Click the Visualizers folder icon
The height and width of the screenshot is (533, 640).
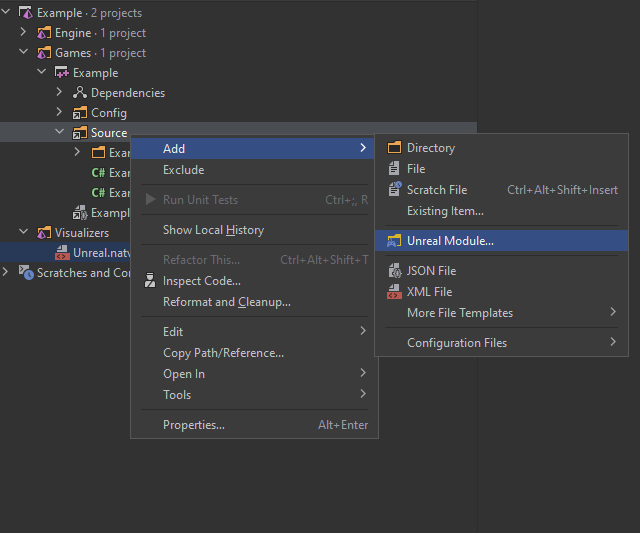coord(44,233)
